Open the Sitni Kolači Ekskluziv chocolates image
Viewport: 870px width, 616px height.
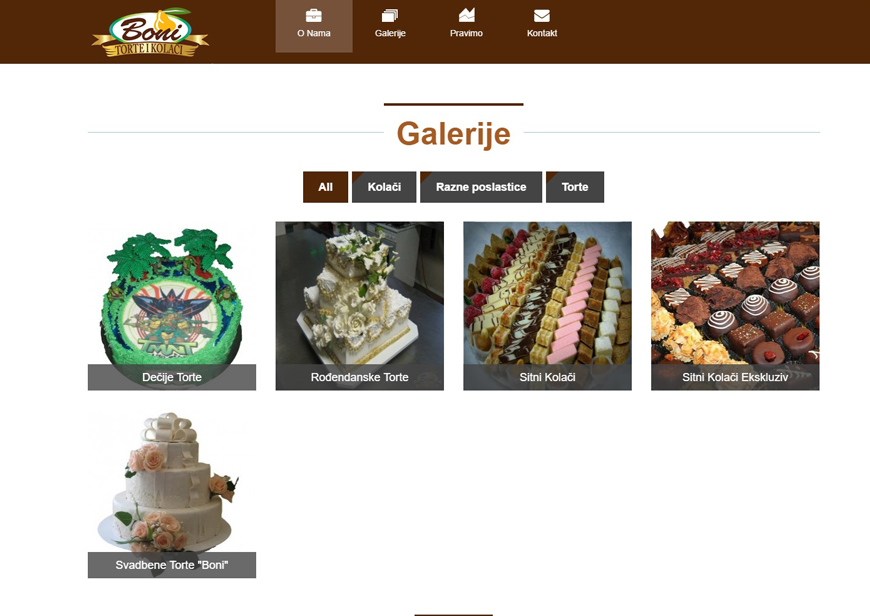point(735,306)
